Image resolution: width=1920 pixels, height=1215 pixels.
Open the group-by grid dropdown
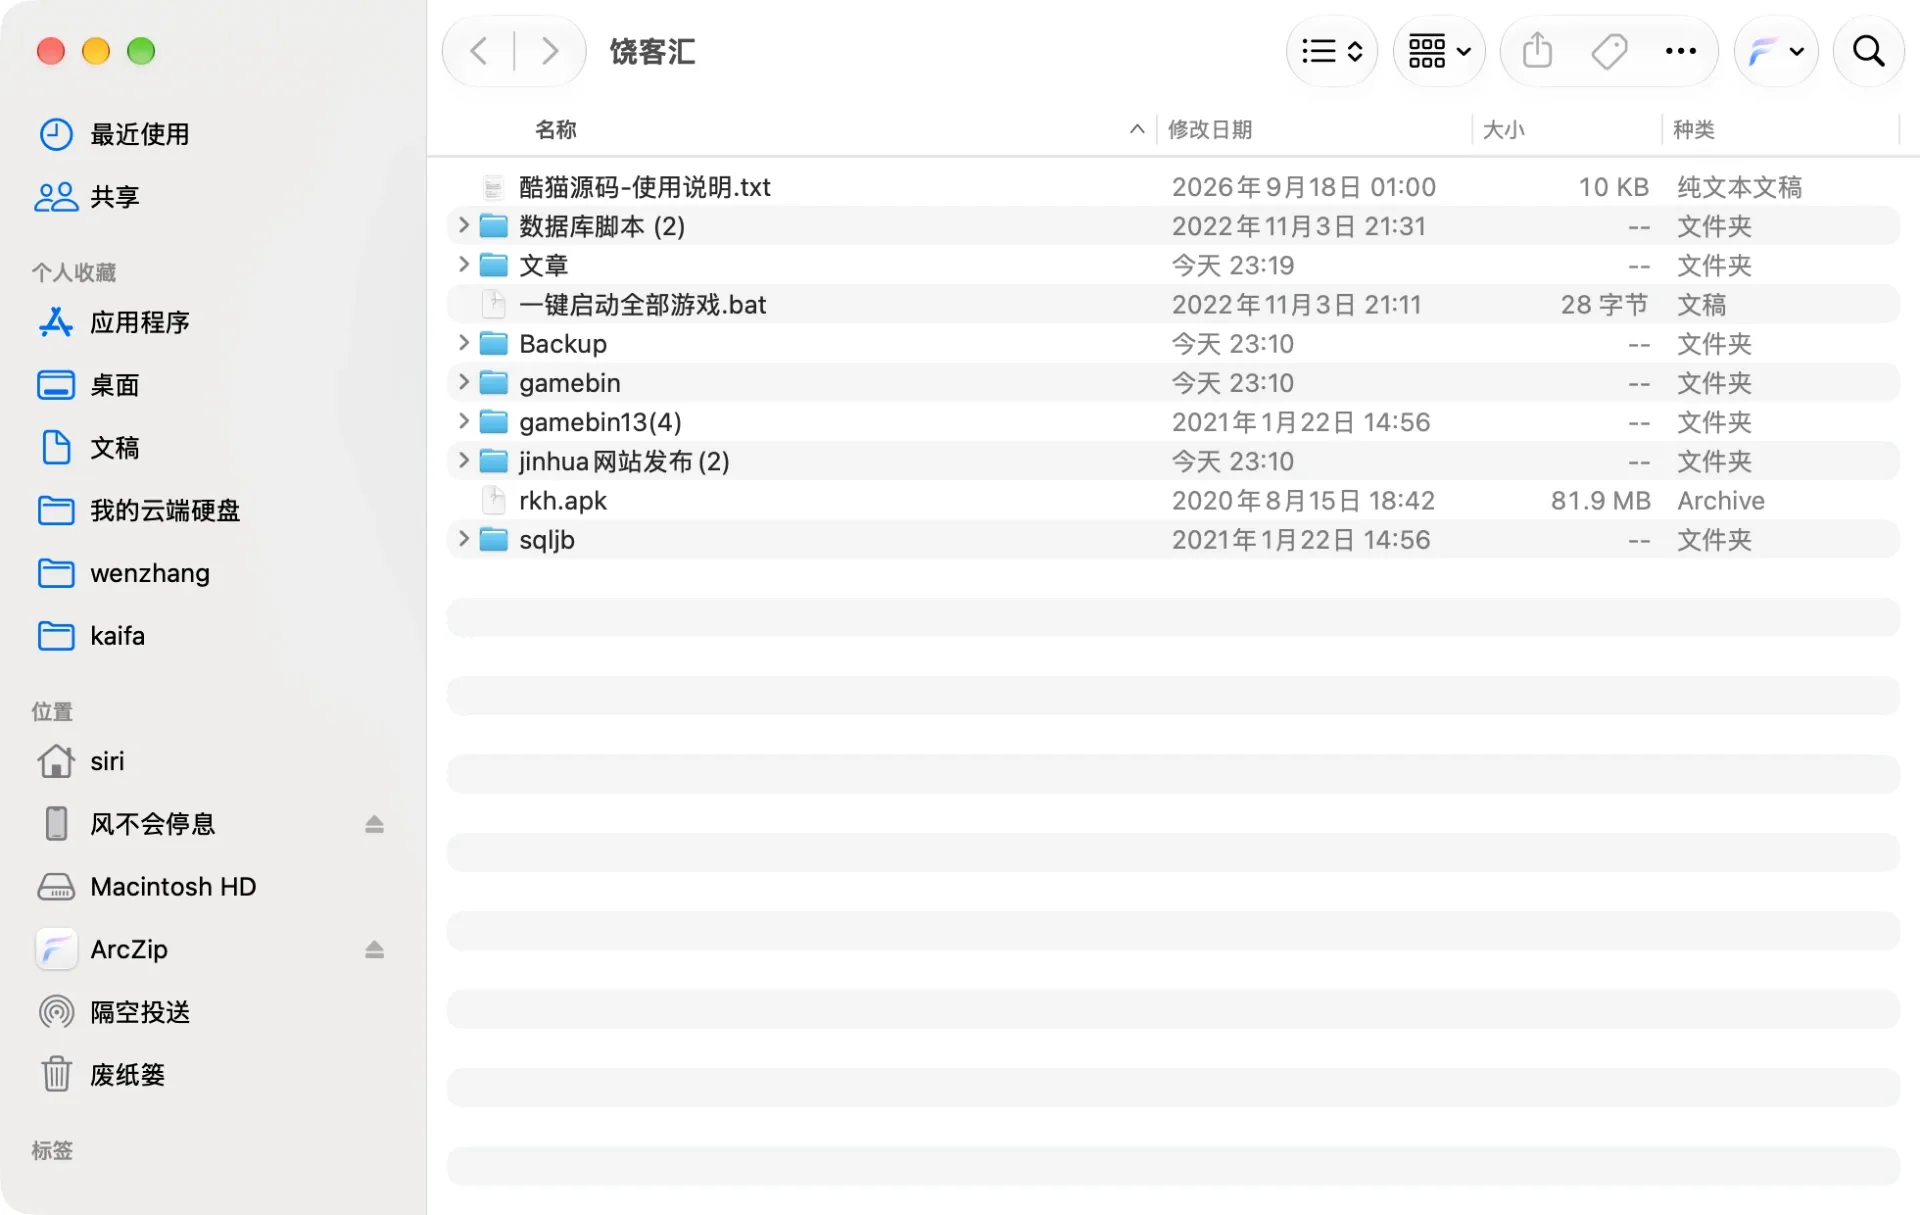1439,51
